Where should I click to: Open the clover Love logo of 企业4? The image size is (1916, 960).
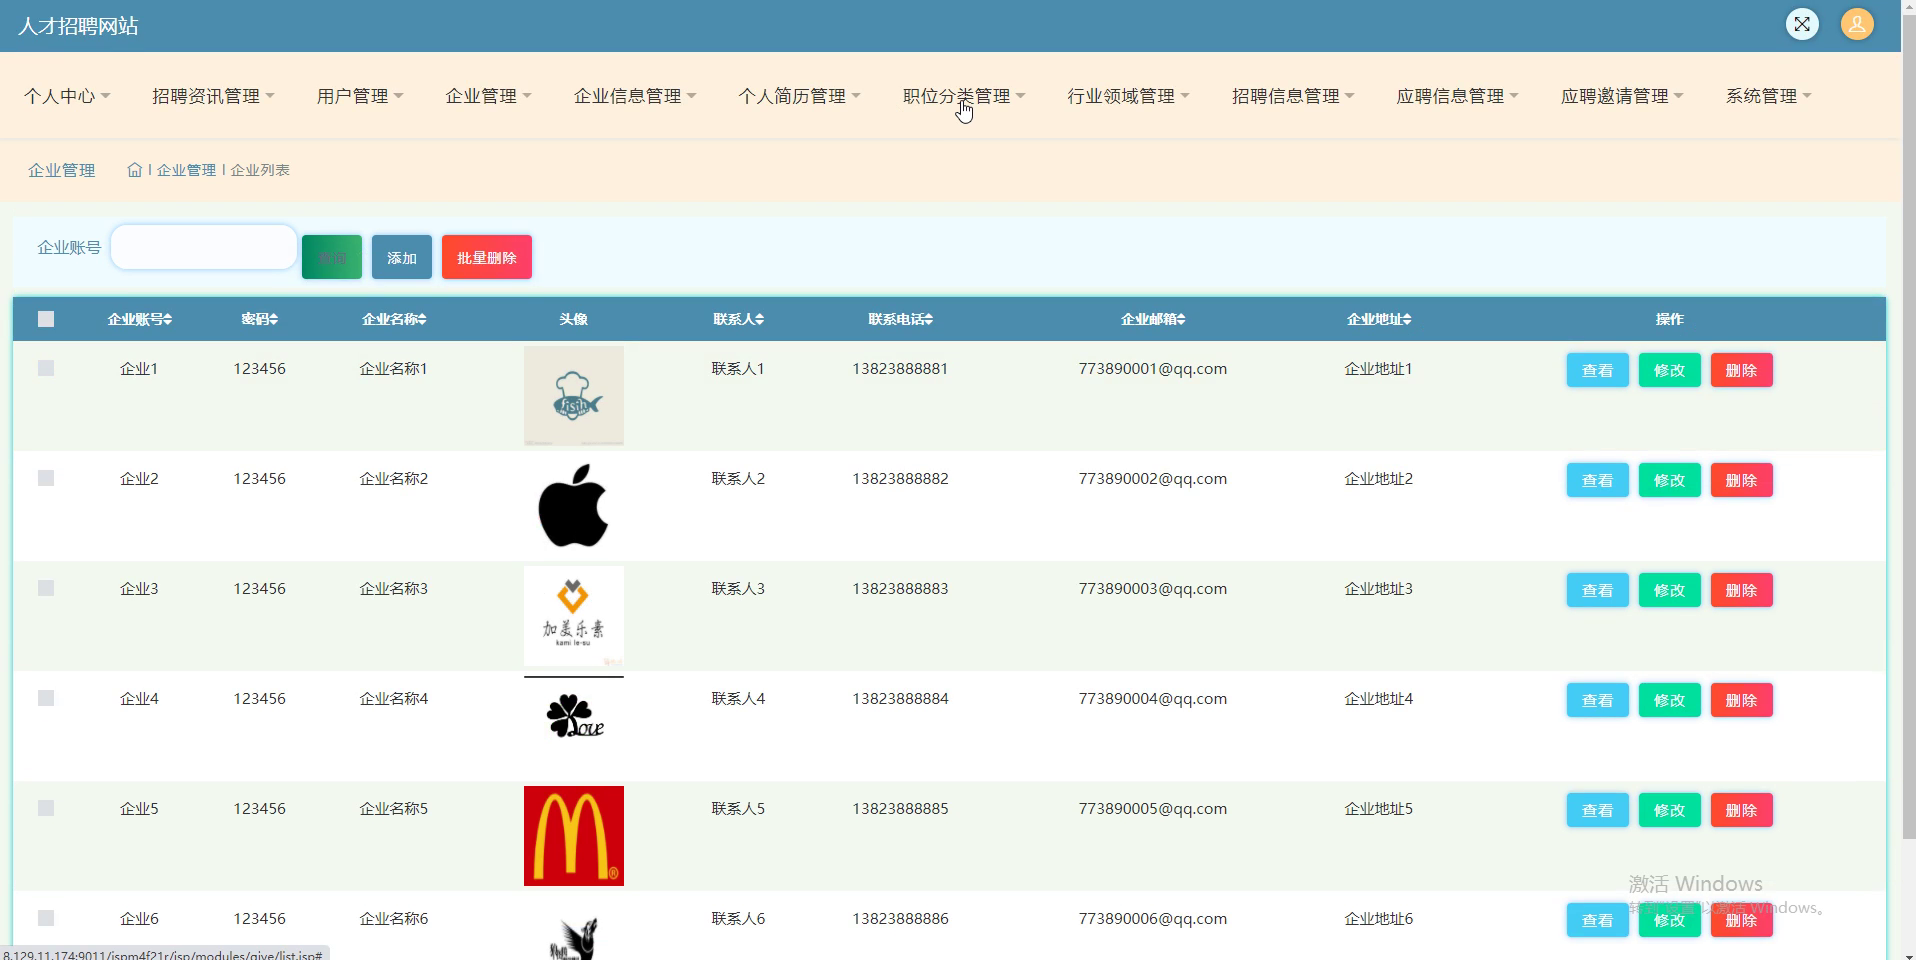(574, 714)
